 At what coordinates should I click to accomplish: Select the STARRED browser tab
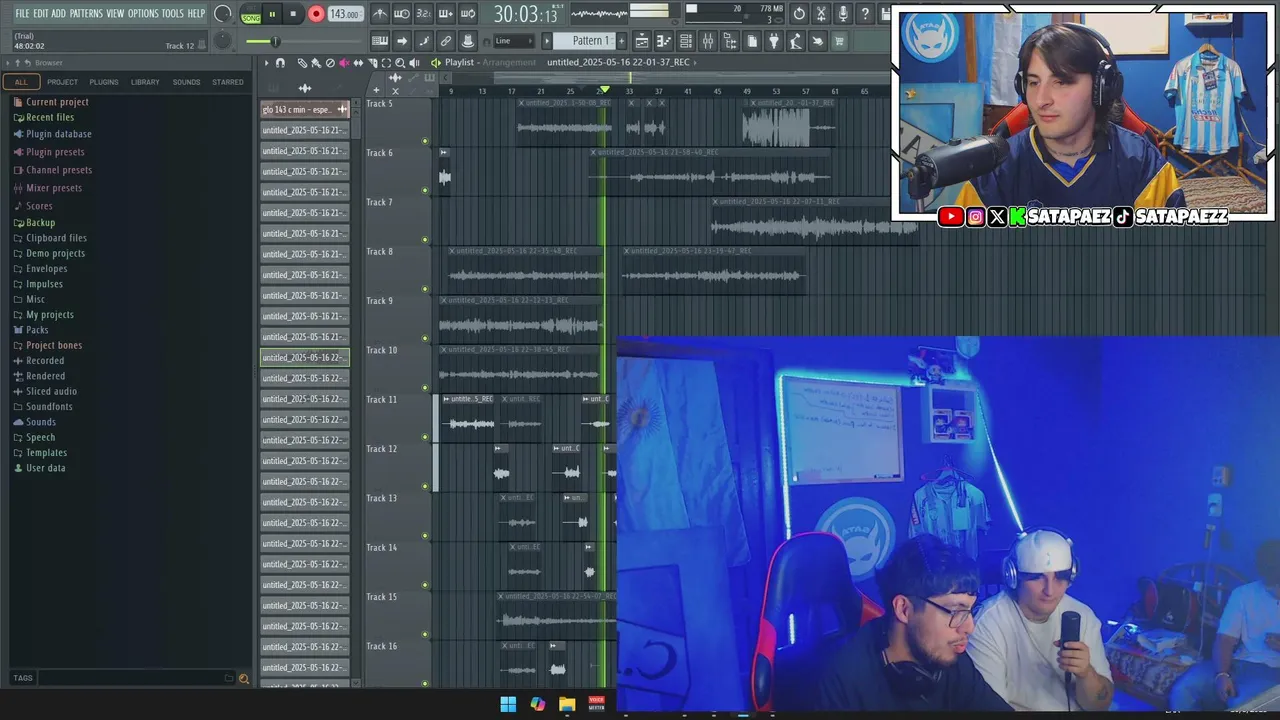[x=228, y=82]
